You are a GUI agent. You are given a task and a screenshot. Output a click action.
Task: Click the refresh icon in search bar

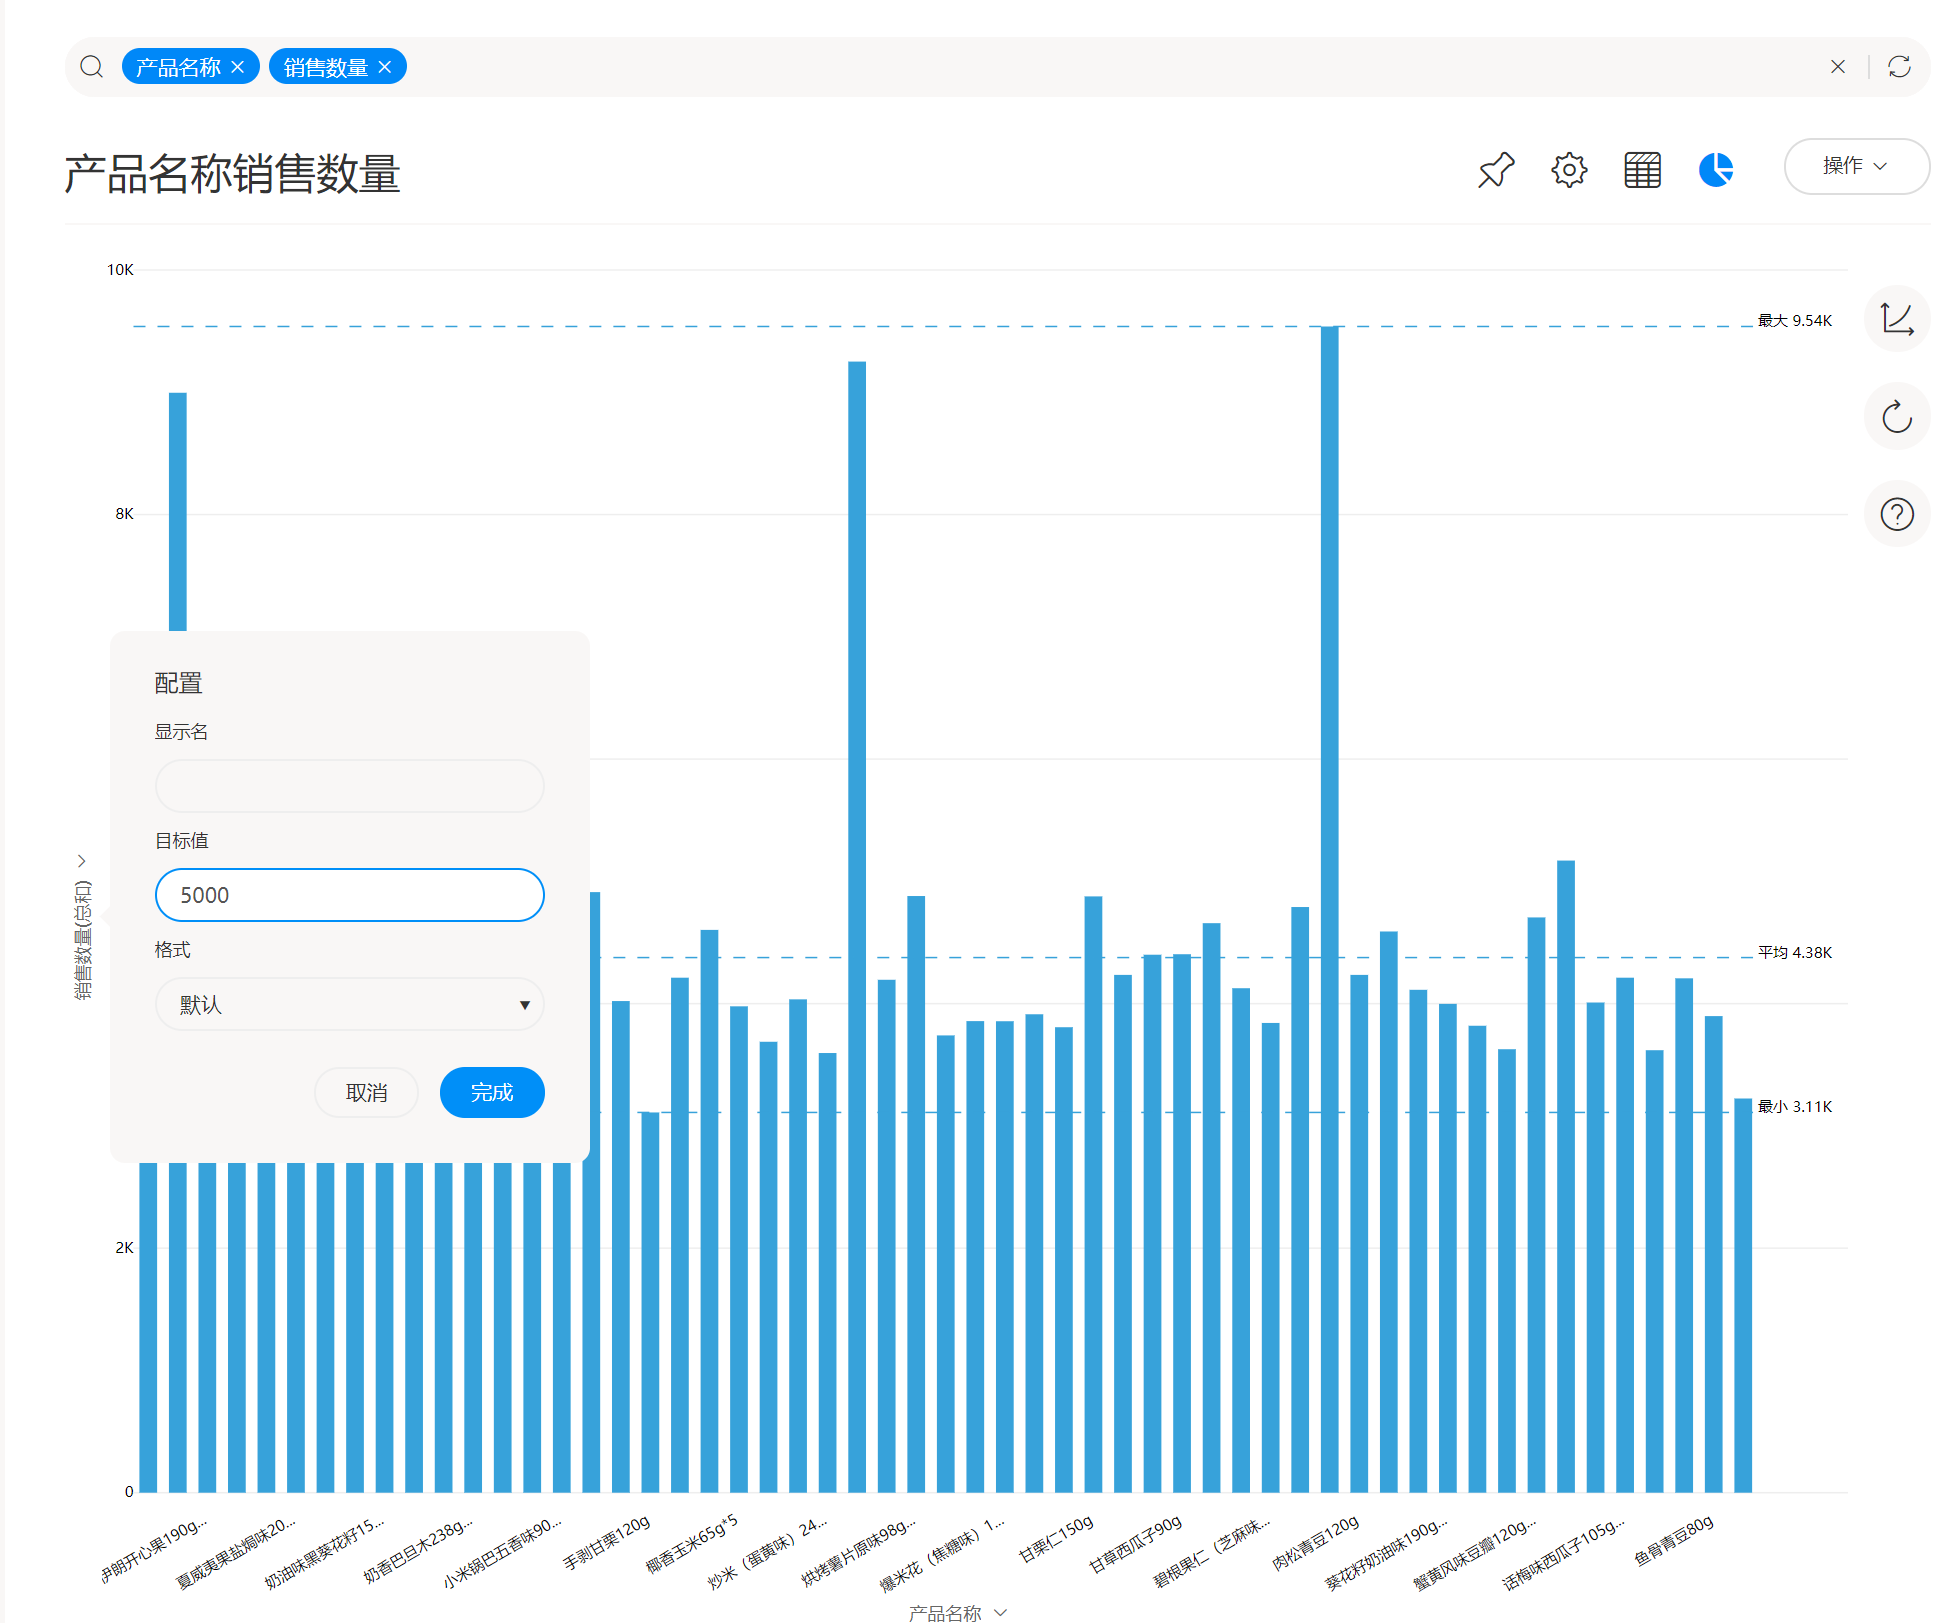click(1899, 67)
